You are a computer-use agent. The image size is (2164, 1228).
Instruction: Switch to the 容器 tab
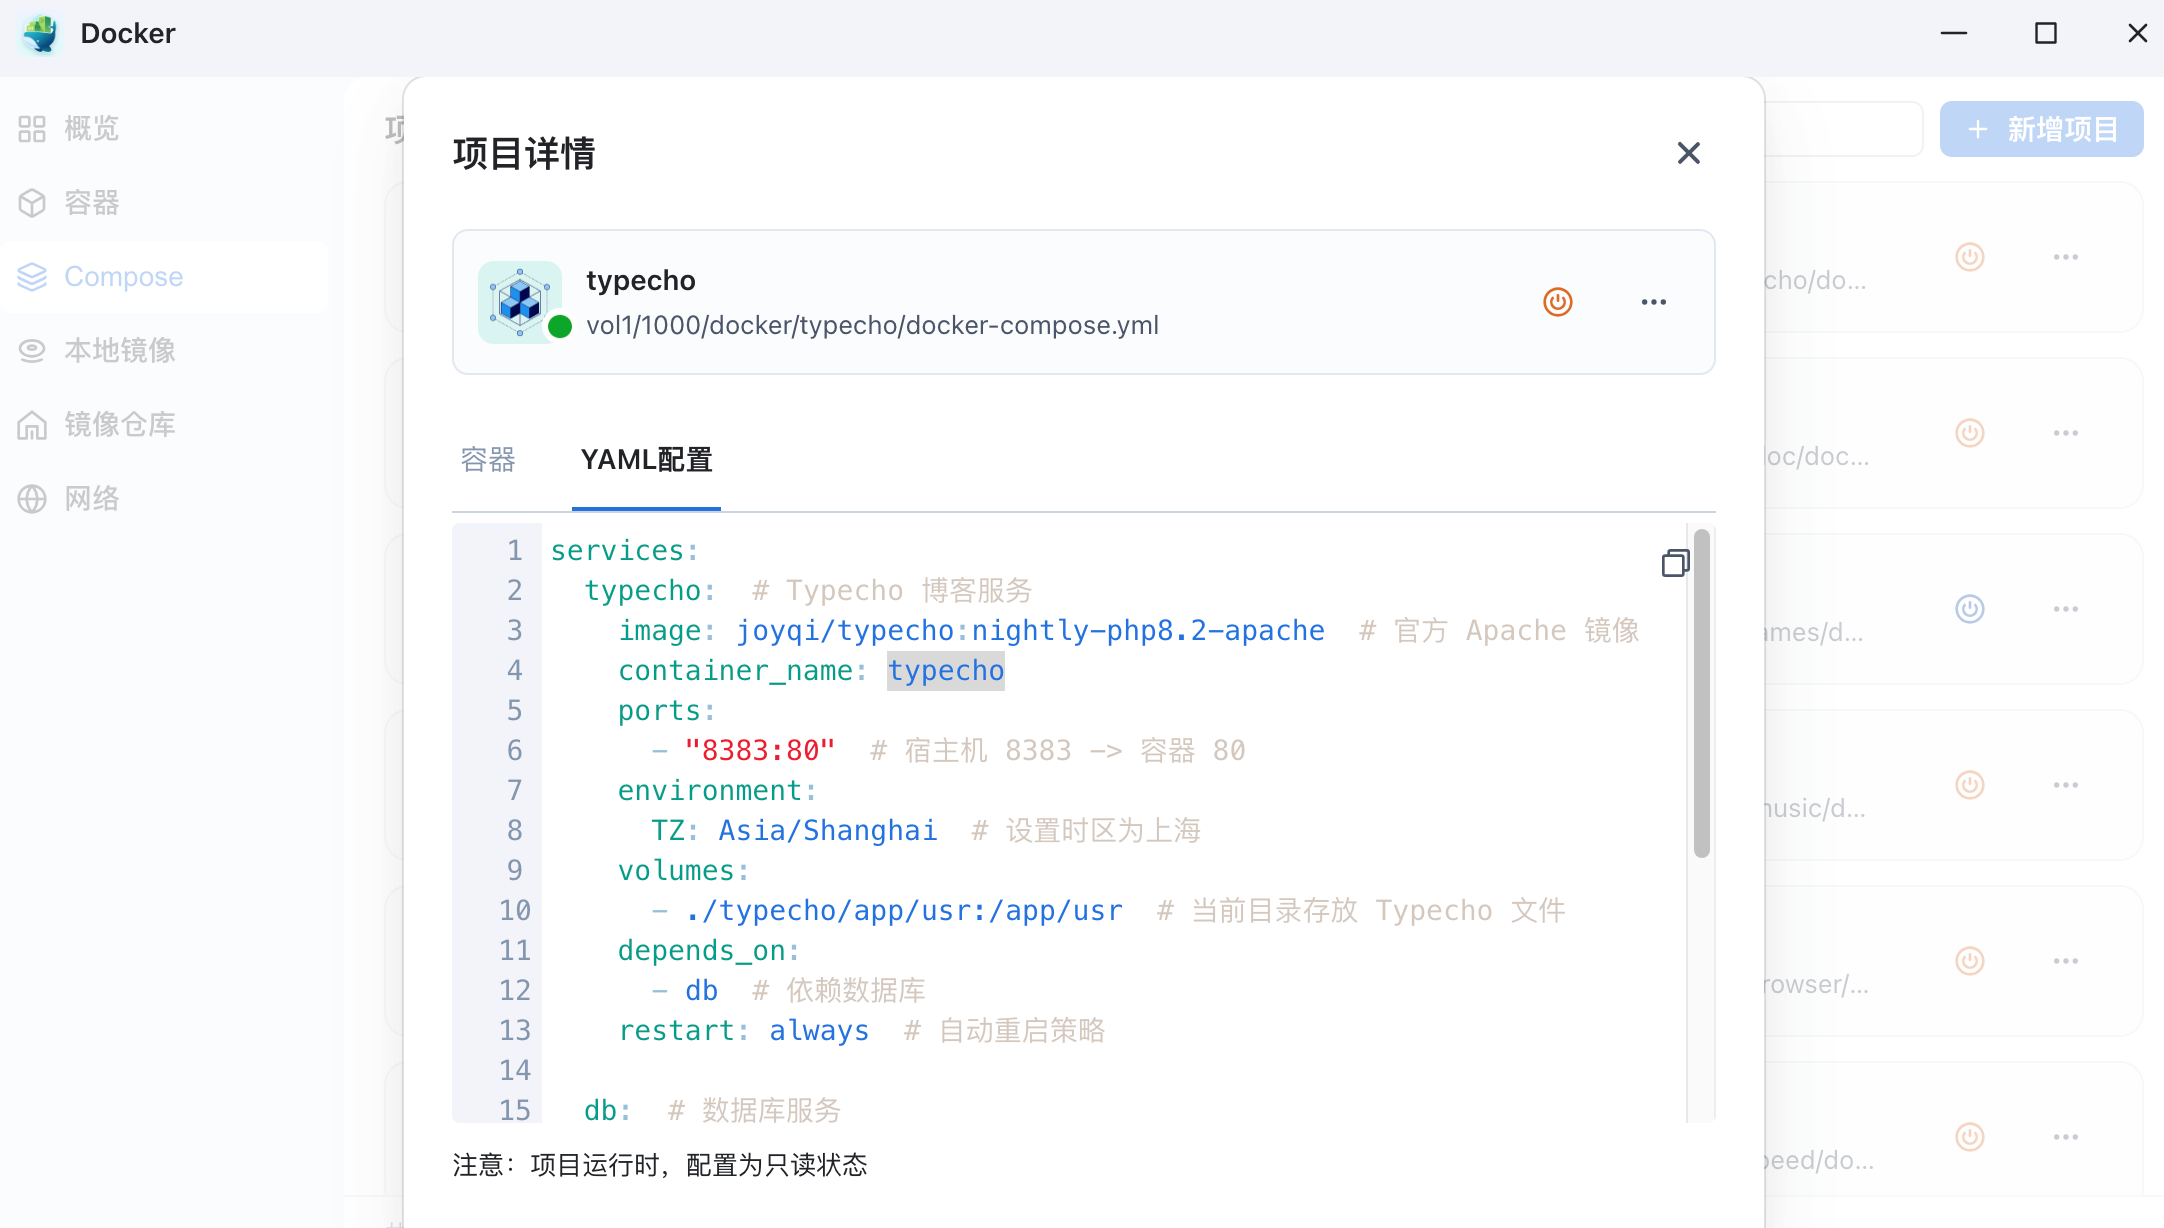click(x=488, y=460)
